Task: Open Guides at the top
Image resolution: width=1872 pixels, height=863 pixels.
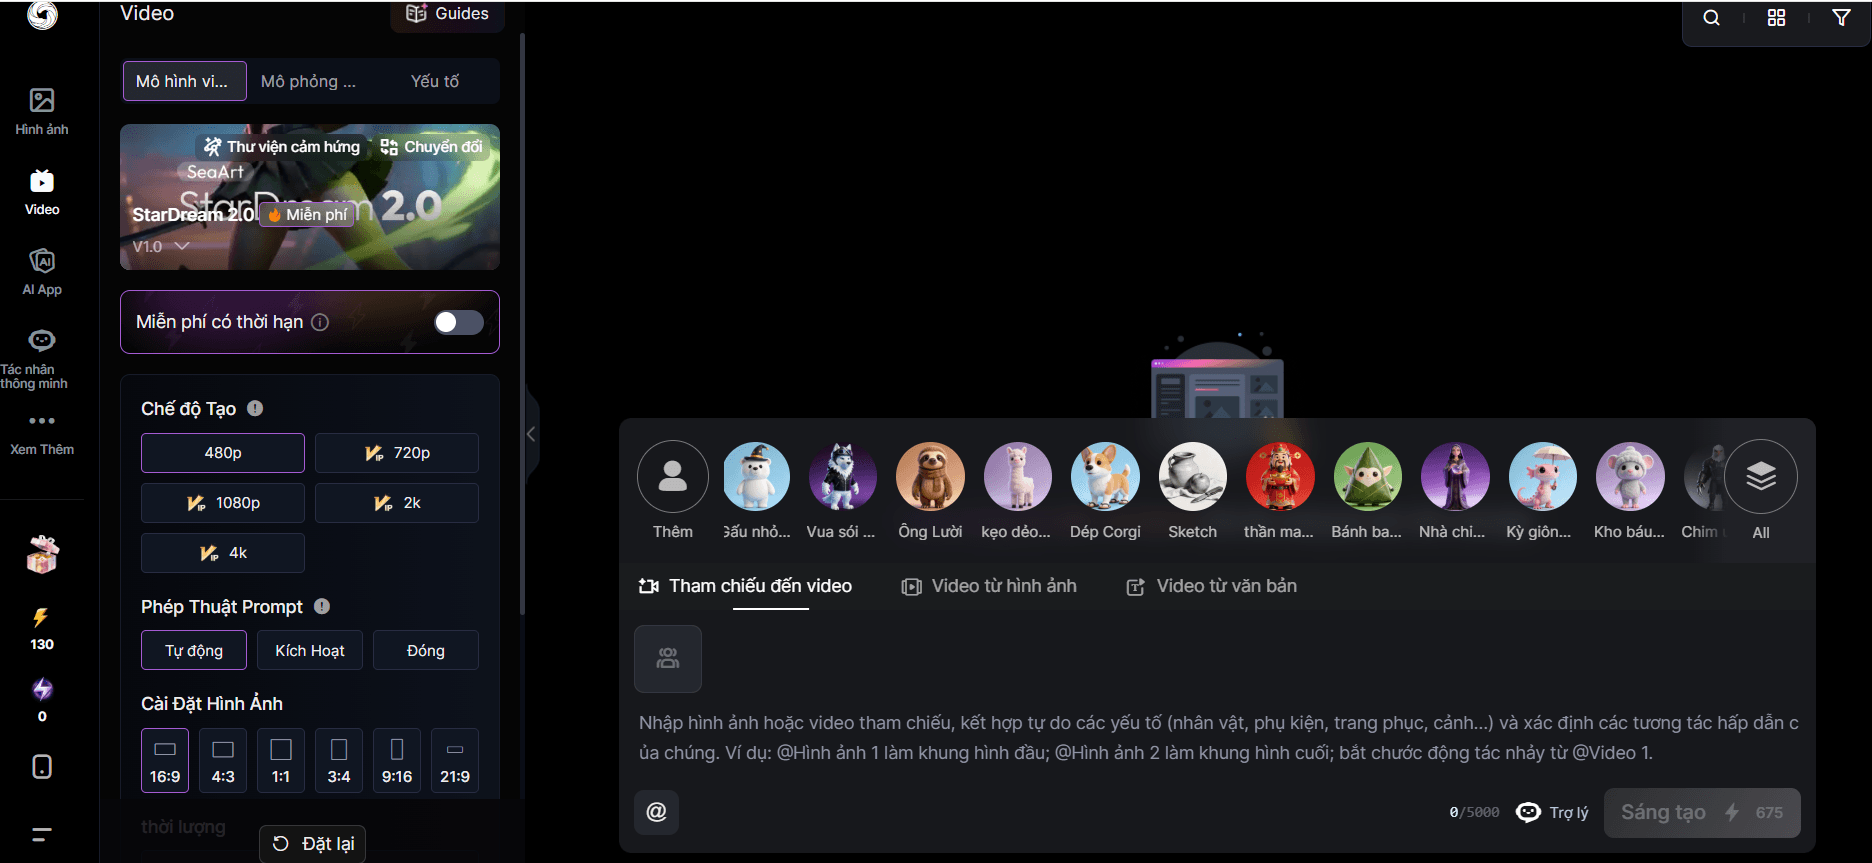Action: pyautogui.click(x=447, y=14)
